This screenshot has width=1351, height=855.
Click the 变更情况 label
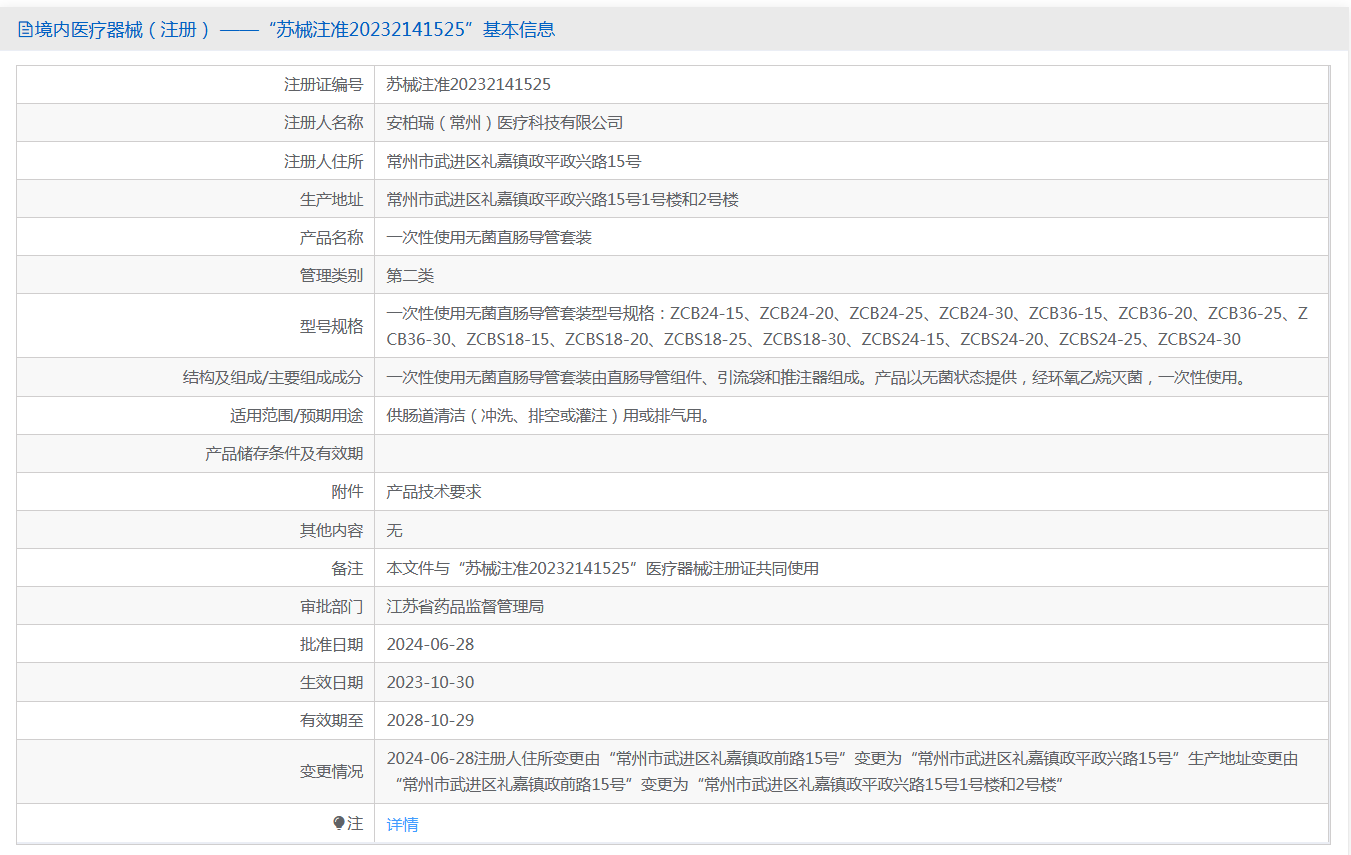(x=331, y=772)
